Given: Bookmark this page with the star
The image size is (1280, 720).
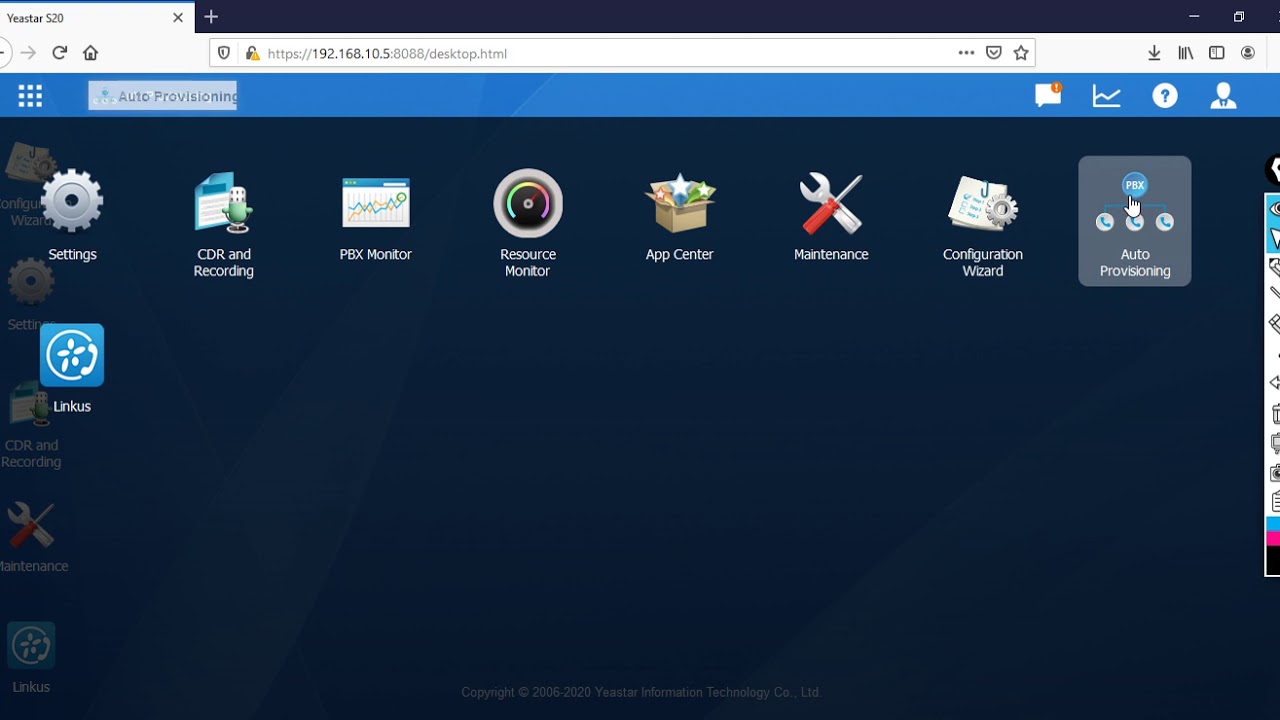Looking at the screenshot, I should coord(1021,53).
